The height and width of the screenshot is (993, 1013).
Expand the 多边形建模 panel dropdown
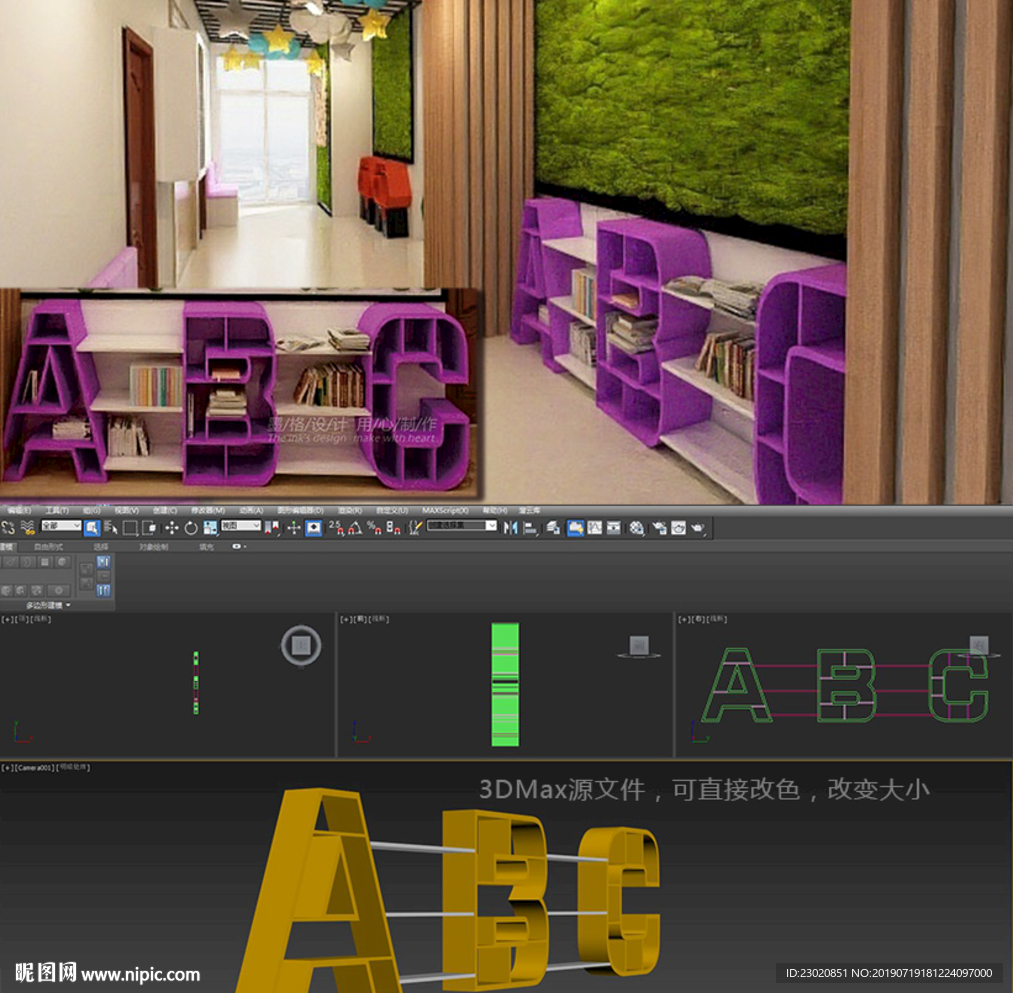pyautogui.click(x=68, y=605)
